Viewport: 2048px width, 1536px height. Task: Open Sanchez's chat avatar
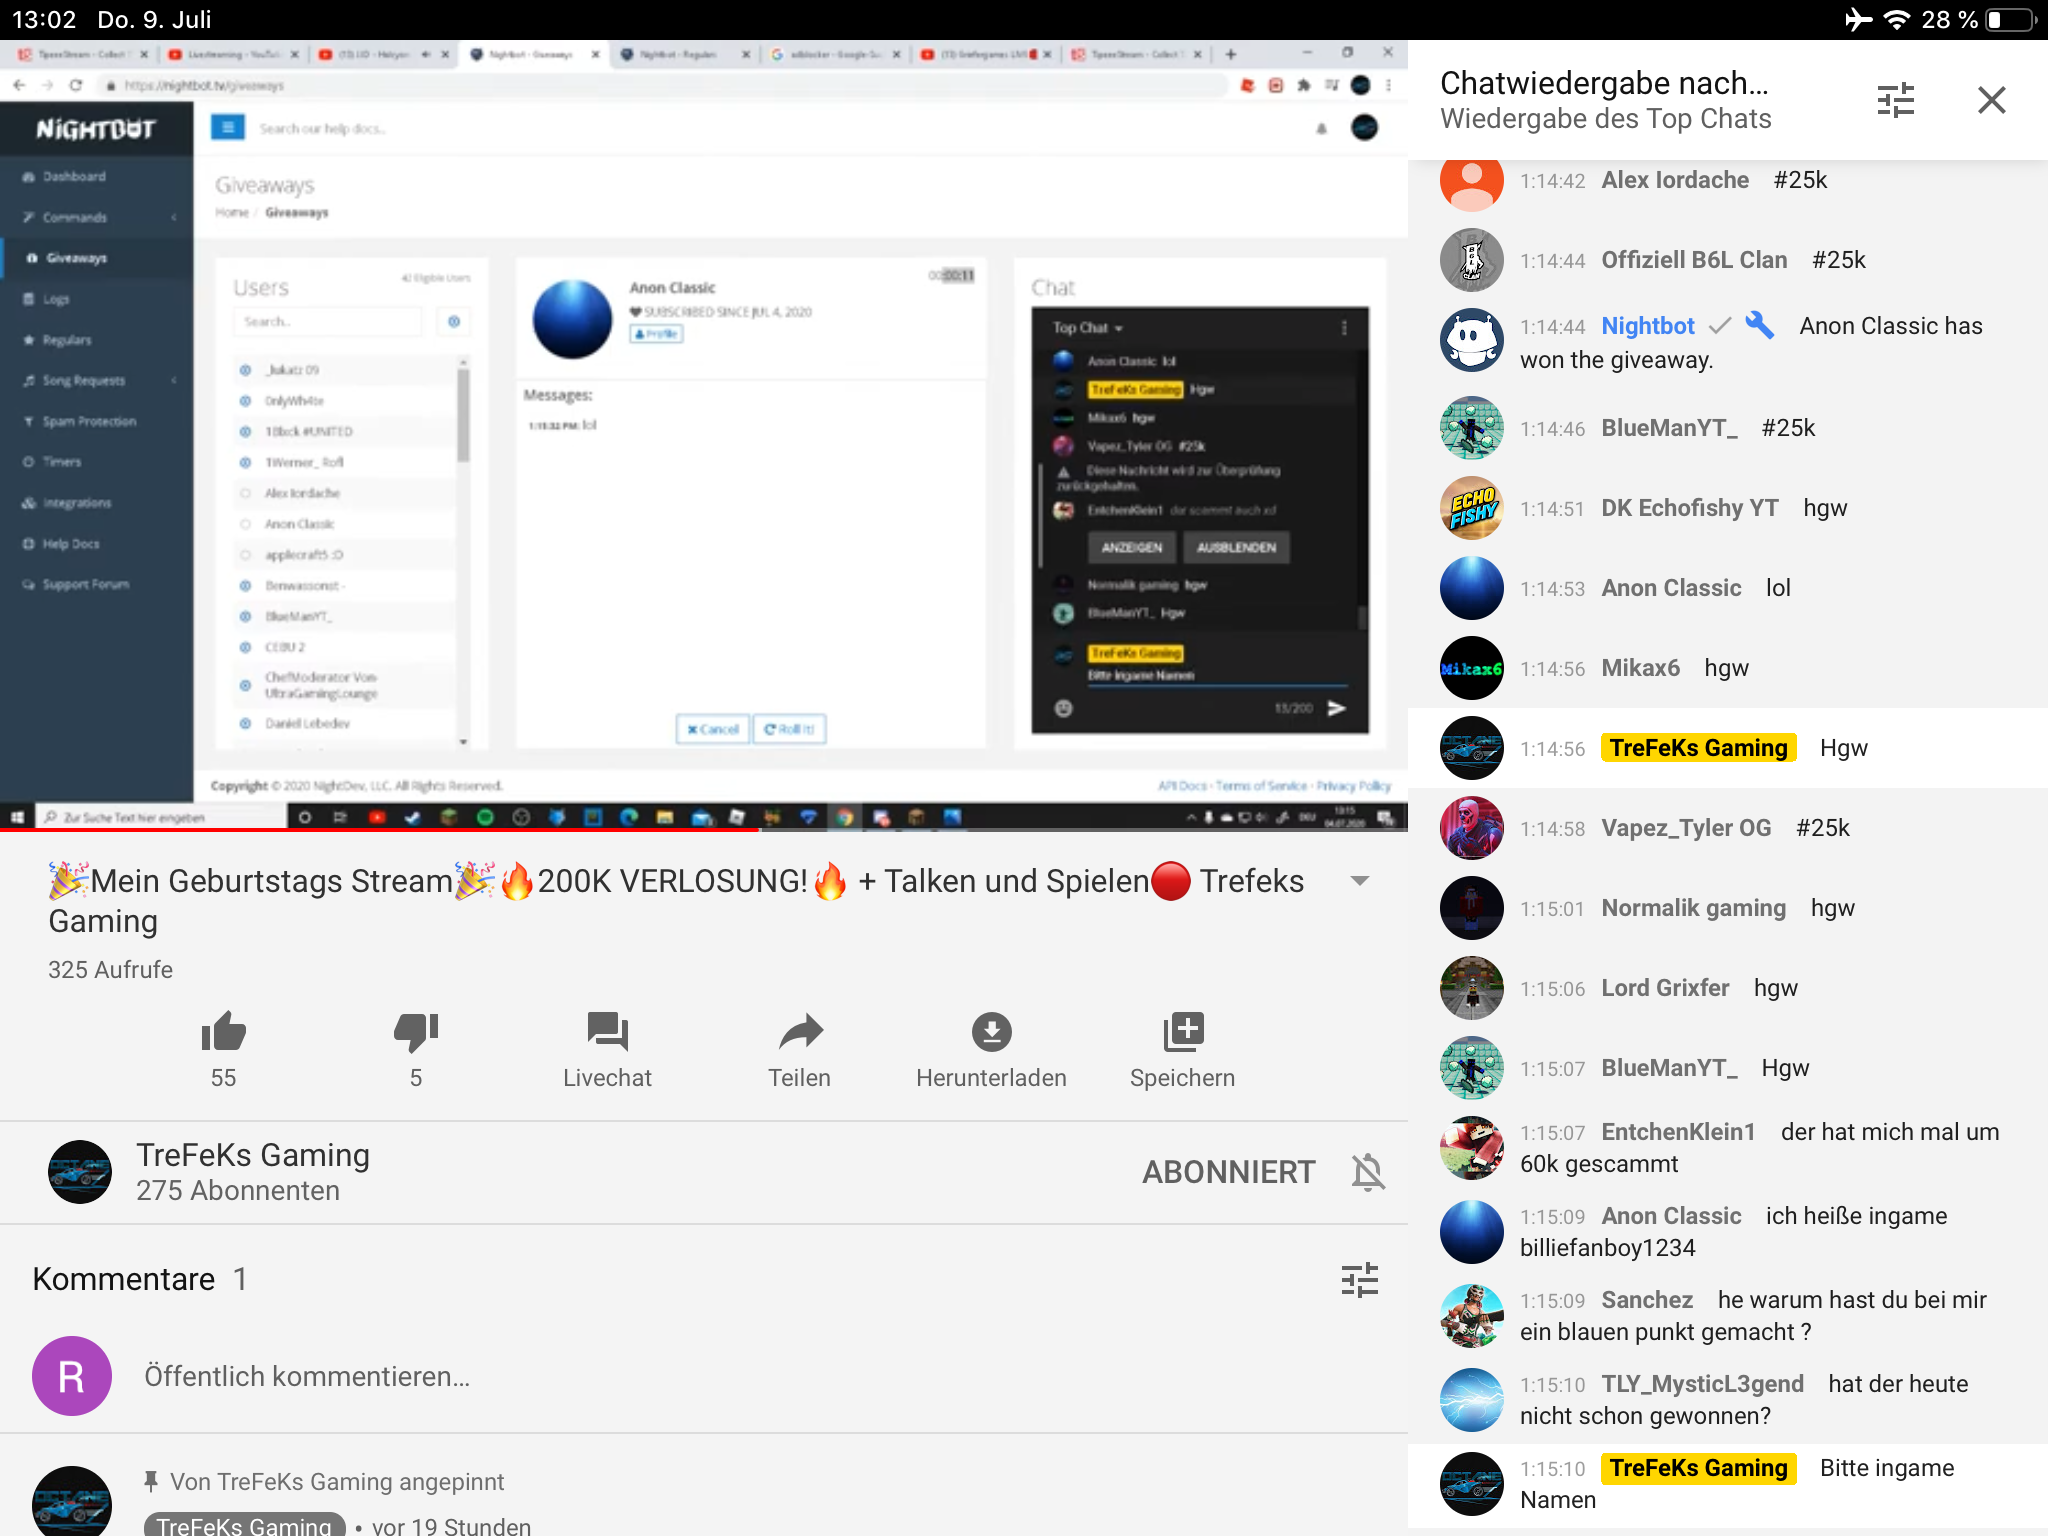tap(1472, 1316)
